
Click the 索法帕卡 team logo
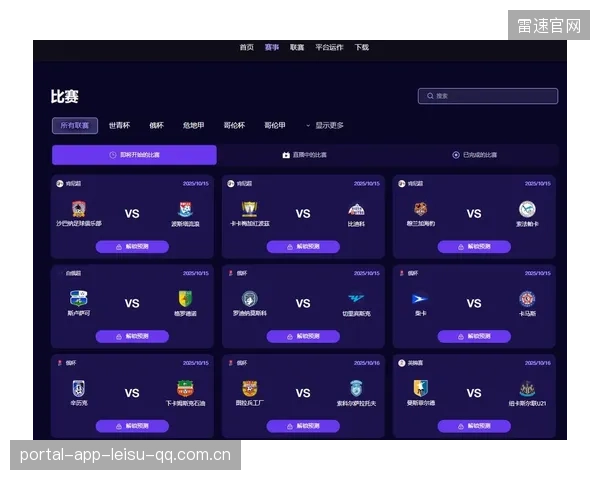point(527,209)
